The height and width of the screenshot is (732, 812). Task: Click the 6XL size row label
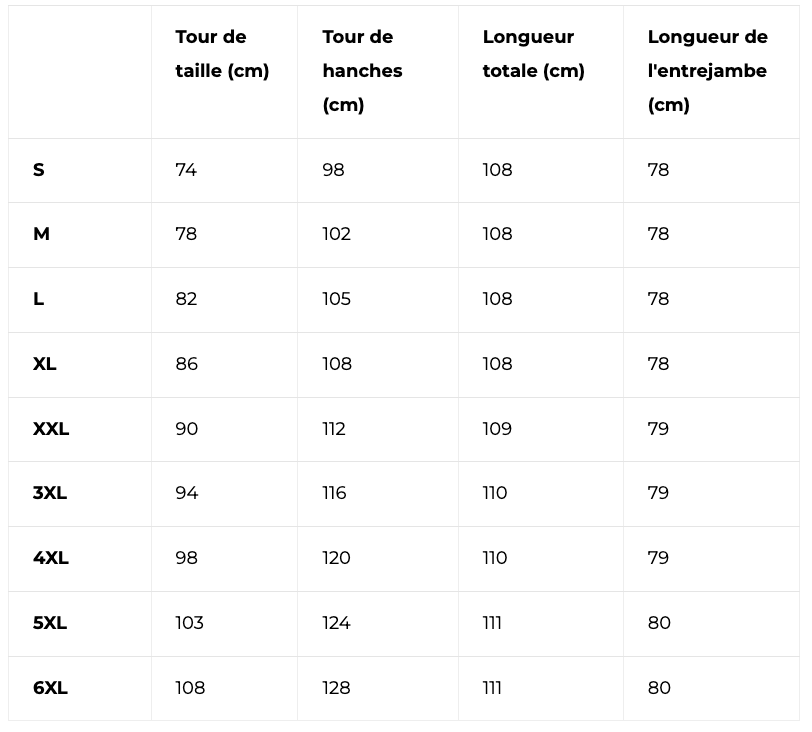point(50,688)
